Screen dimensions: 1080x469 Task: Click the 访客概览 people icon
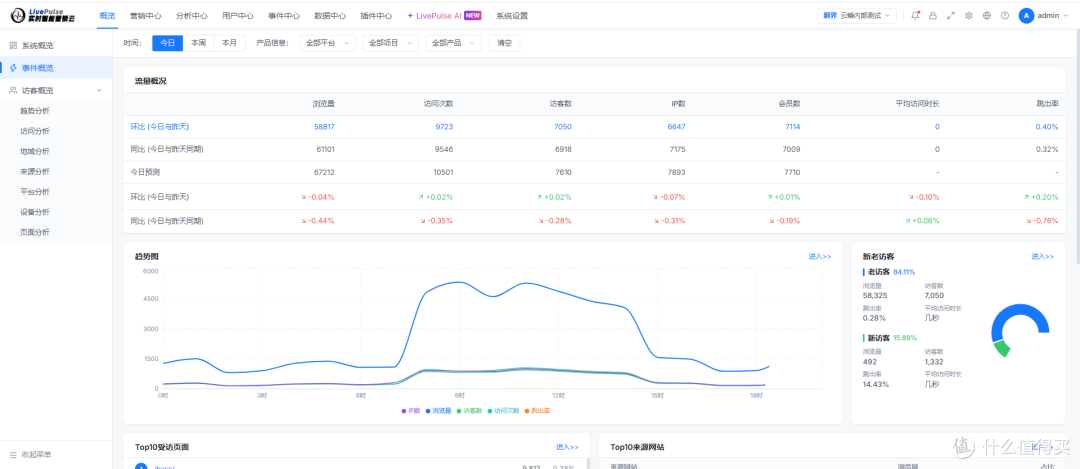coord(13,90)
